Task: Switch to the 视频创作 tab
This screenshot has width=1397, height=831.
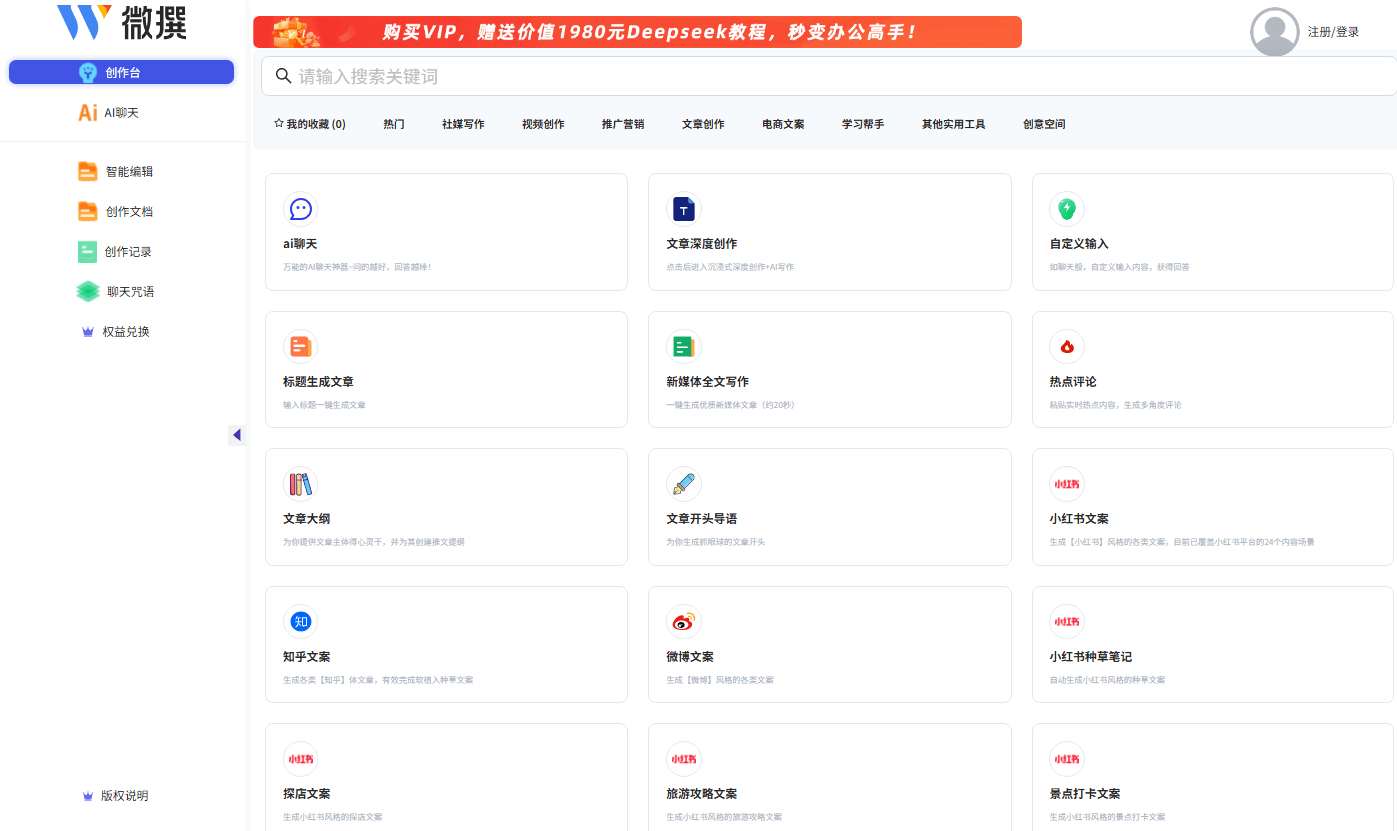Action: tap(543, 124)
